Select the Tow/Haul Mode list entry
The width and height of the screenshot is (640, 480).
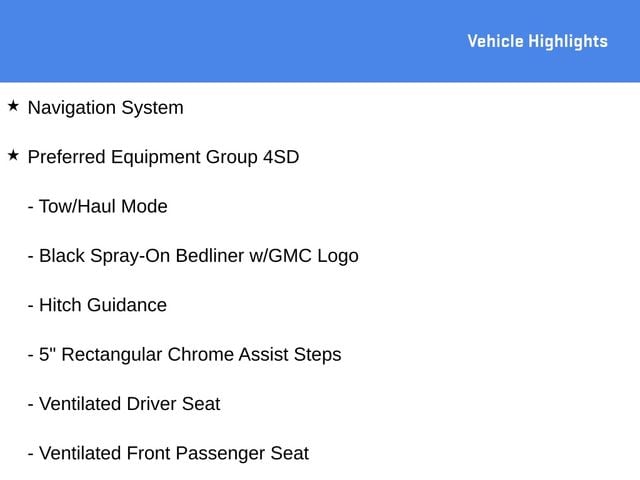pos(98,206)
